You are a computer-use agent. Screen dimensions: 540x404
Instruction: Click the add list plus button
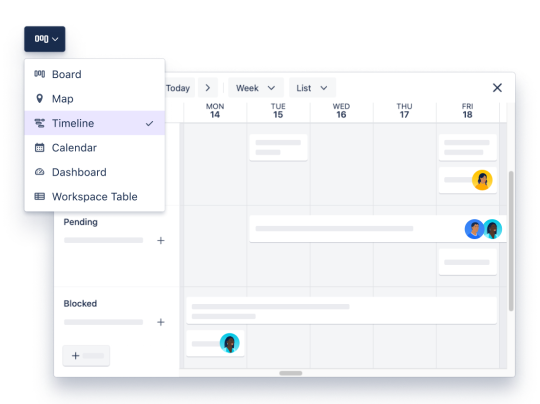(86, 356)
